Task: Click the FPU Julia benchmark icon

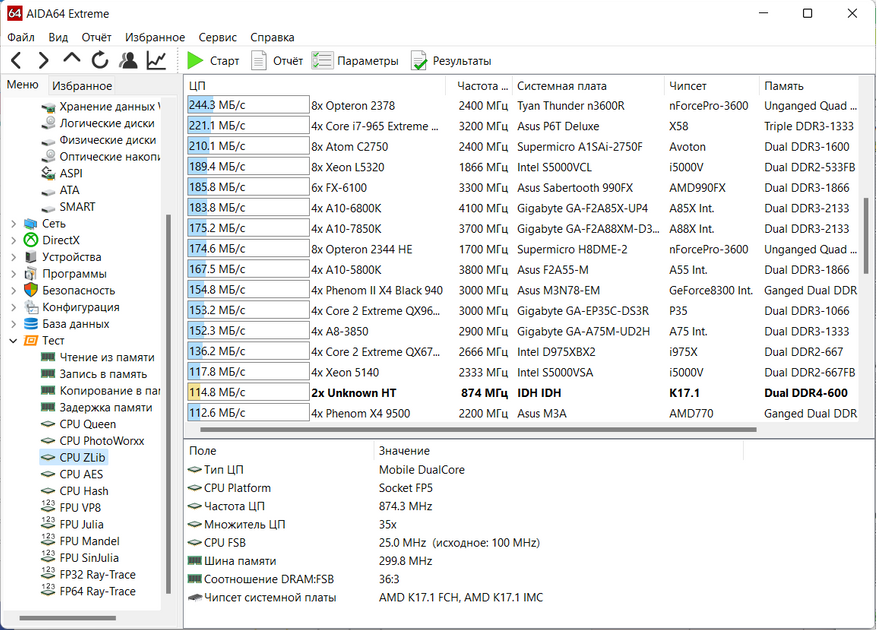Action: point(48,524)
